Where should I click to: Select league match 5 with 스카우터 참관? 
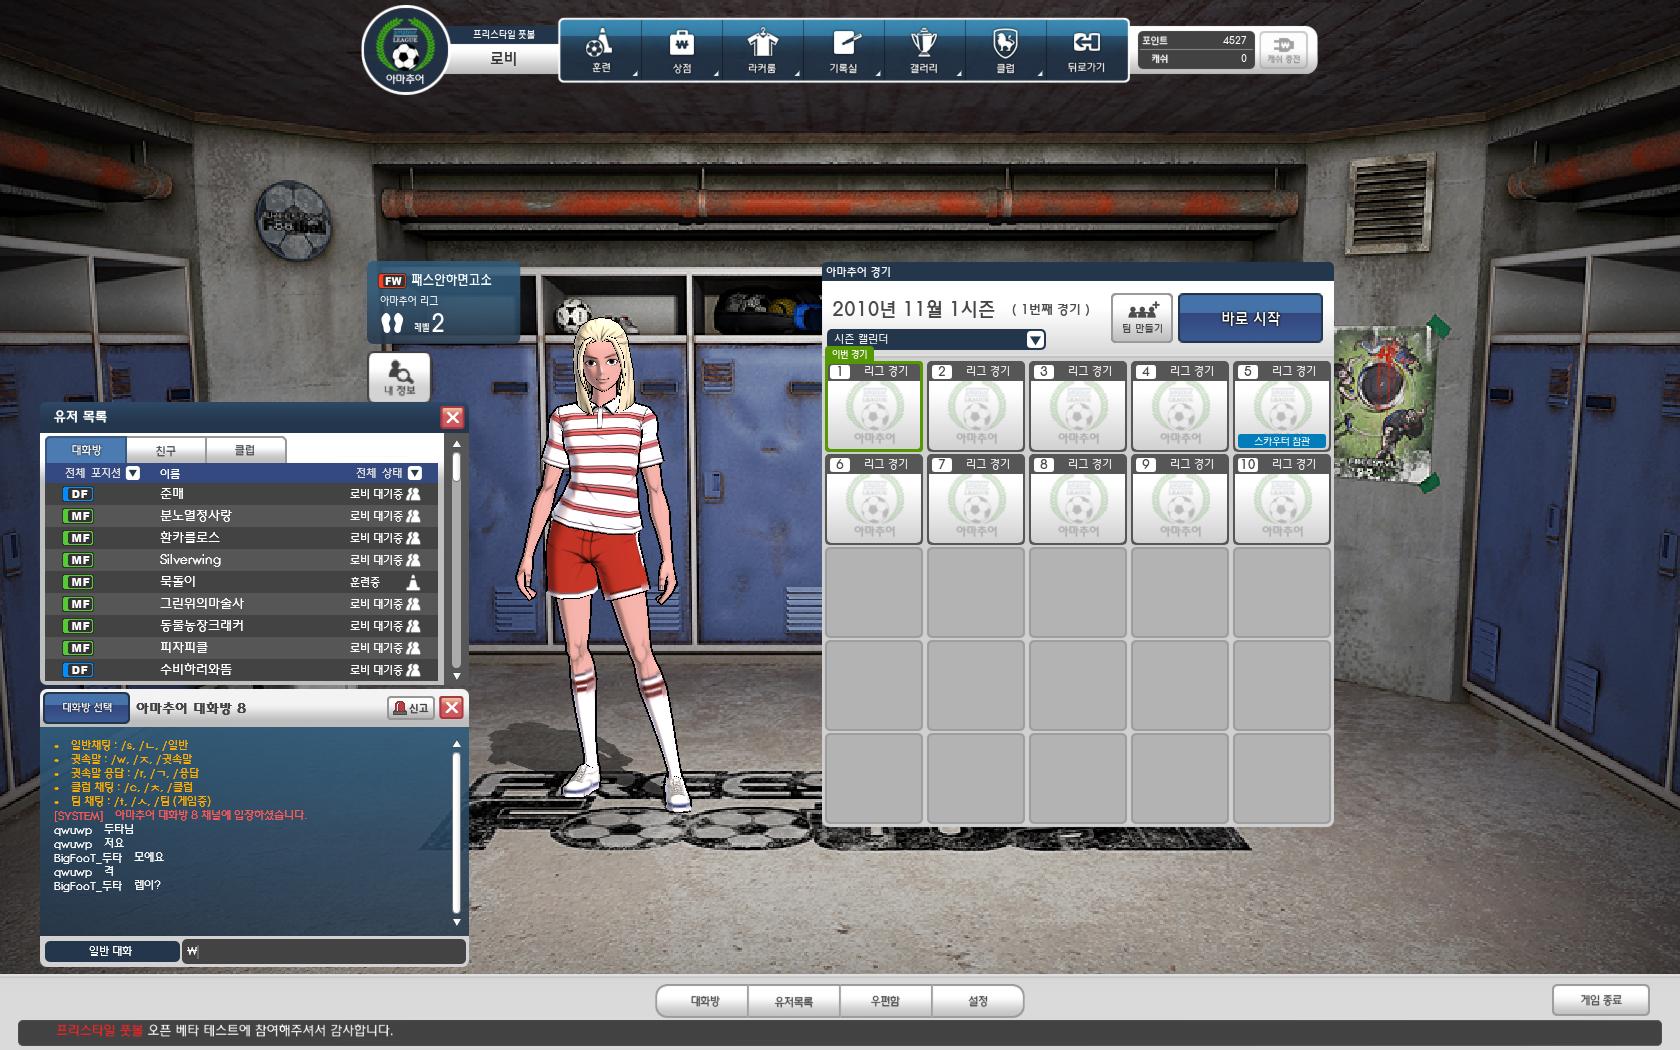(x=1281, y=407)
